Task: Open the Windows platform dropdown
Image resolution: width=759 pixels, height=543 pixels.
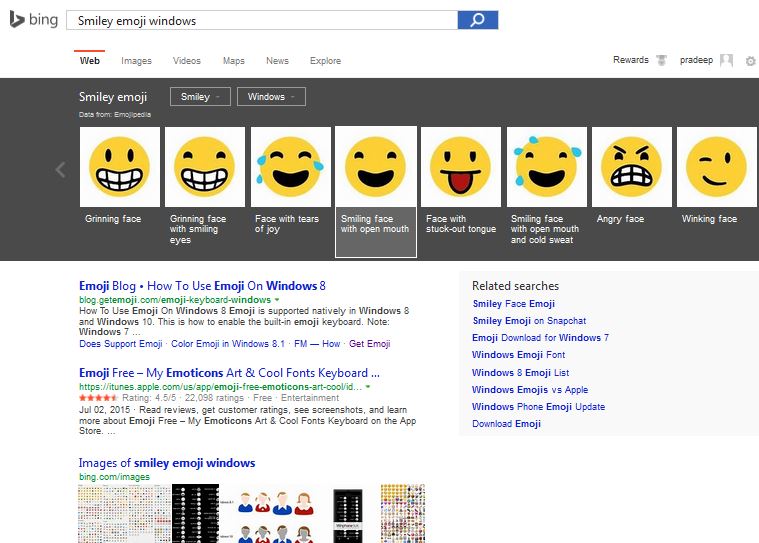Action: 271,97
